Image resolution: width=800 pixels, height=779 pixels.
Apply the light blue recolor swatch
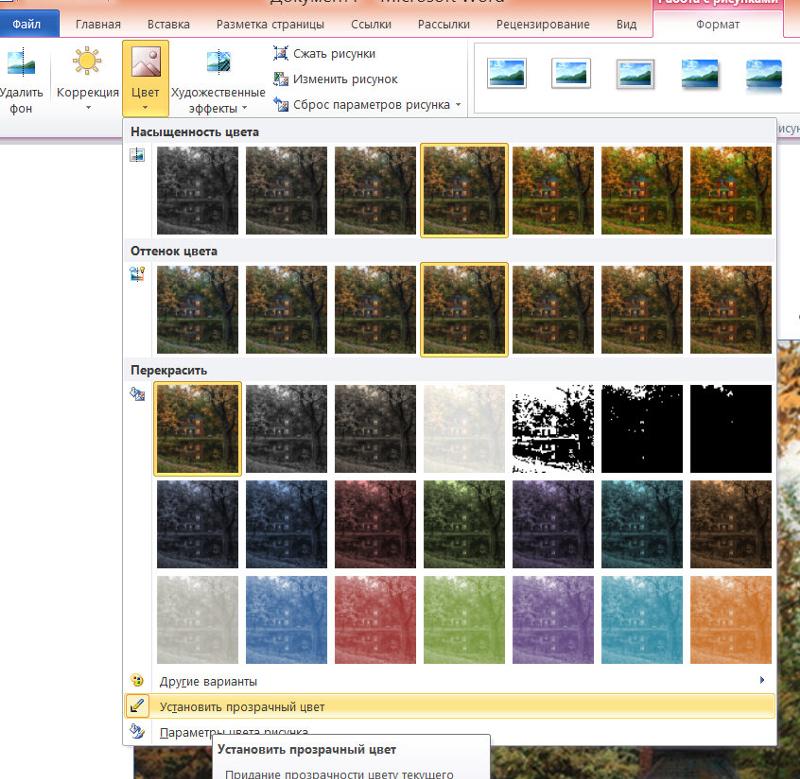coord(286,620)
